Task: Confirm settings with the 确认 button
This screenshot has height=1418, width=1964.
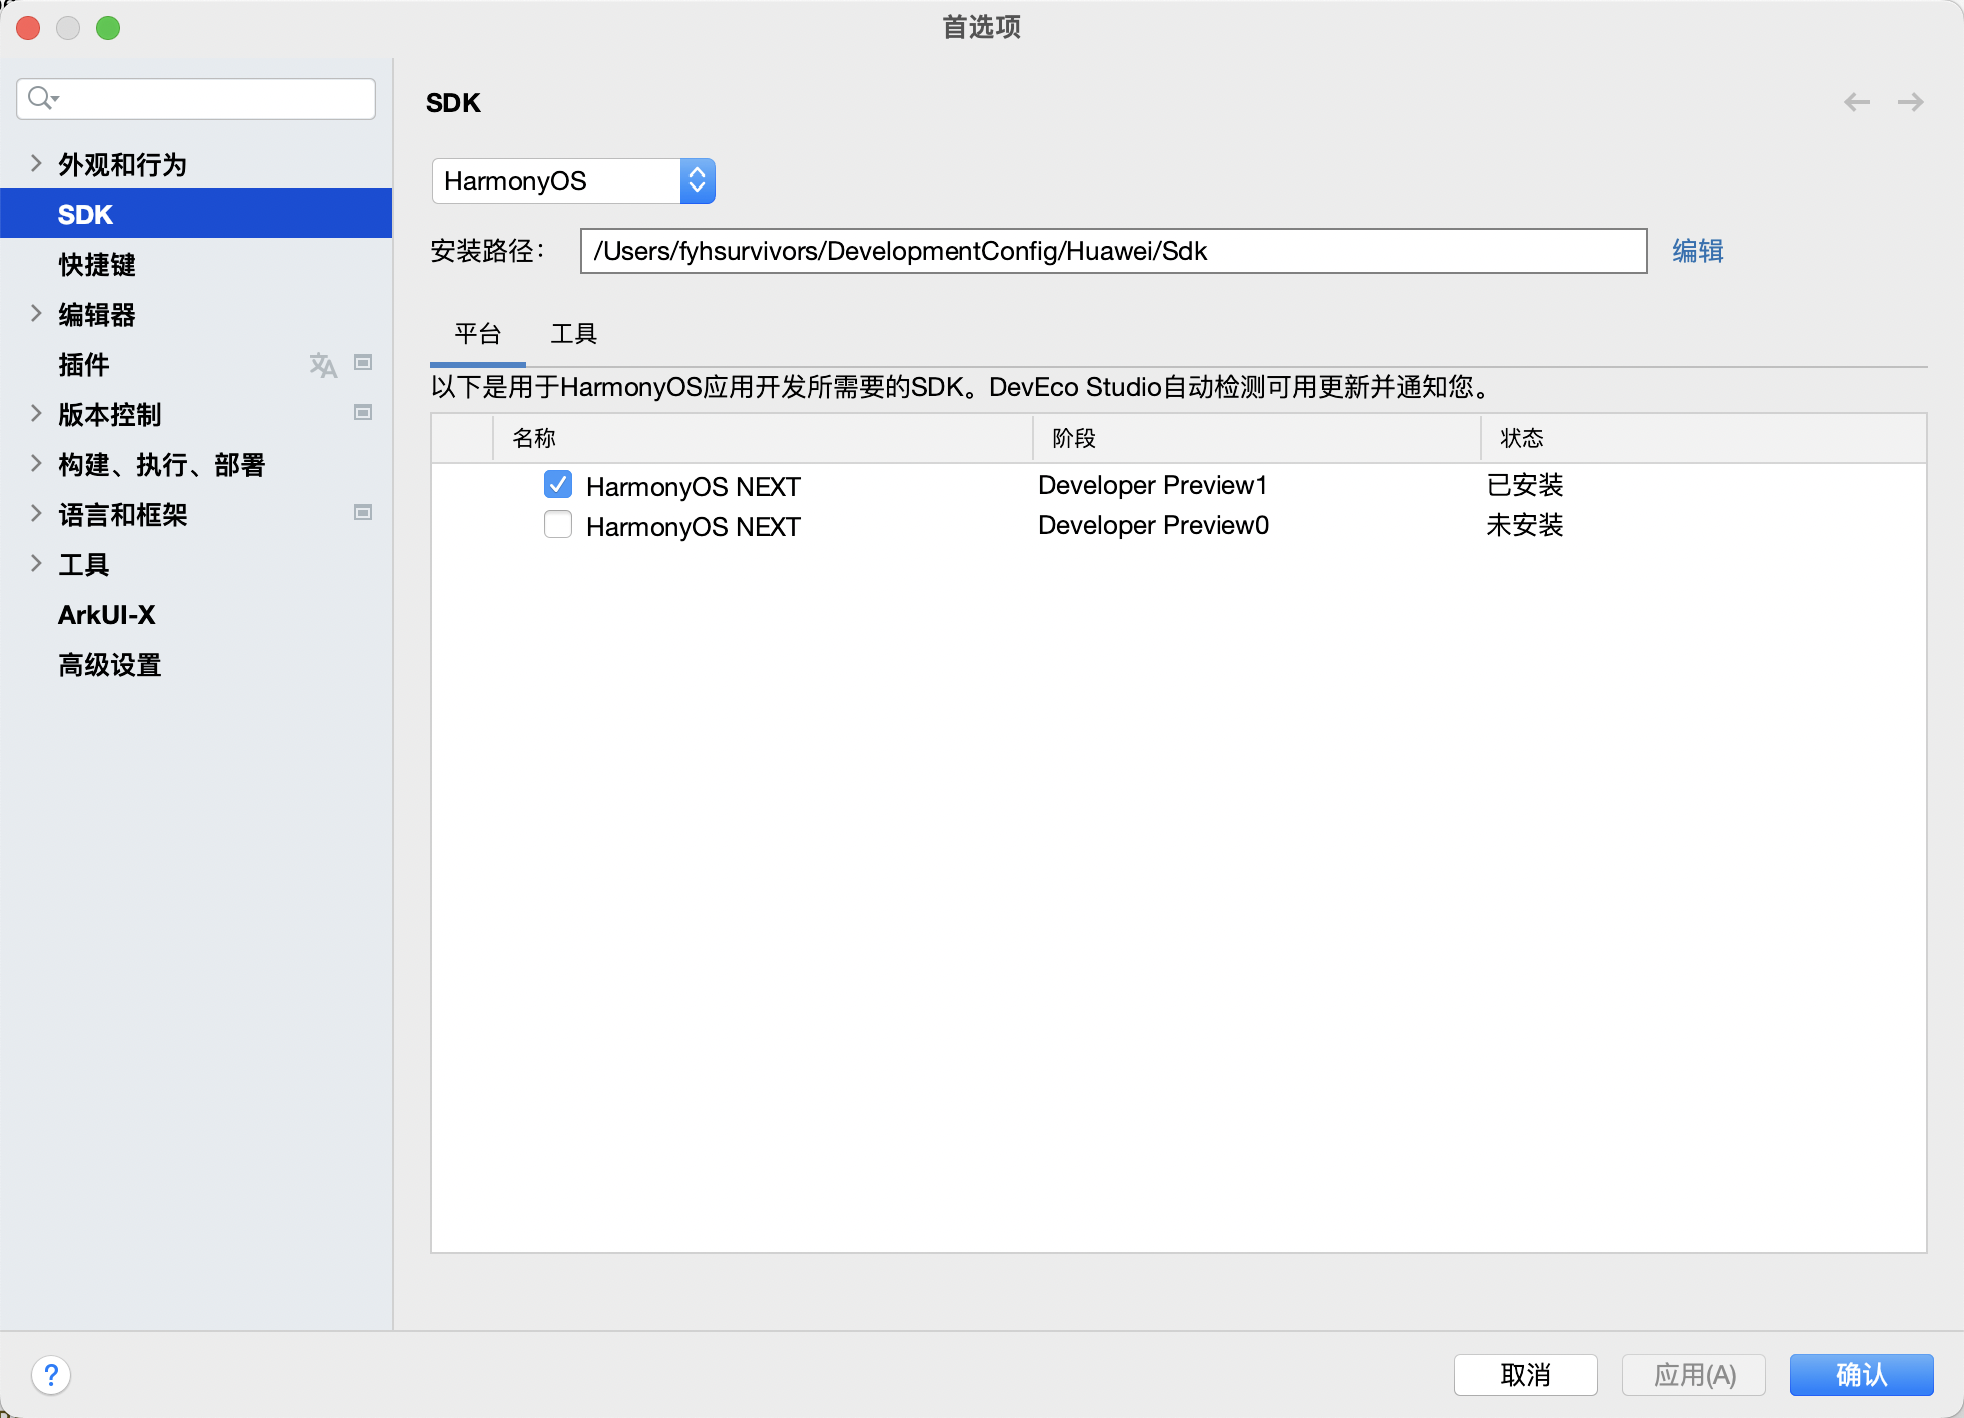Action: (x=1860, y=1375)
